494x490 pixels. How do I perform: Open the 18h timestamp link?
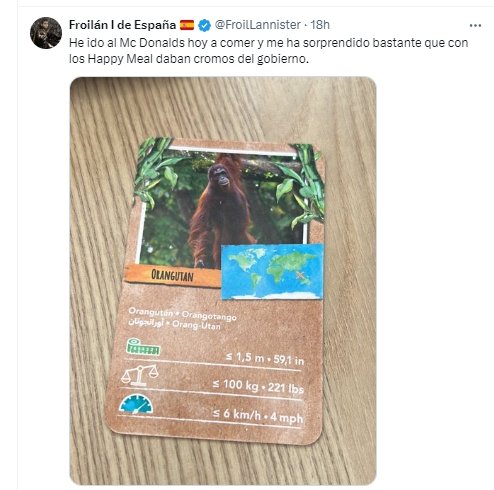tap(320, 25)
